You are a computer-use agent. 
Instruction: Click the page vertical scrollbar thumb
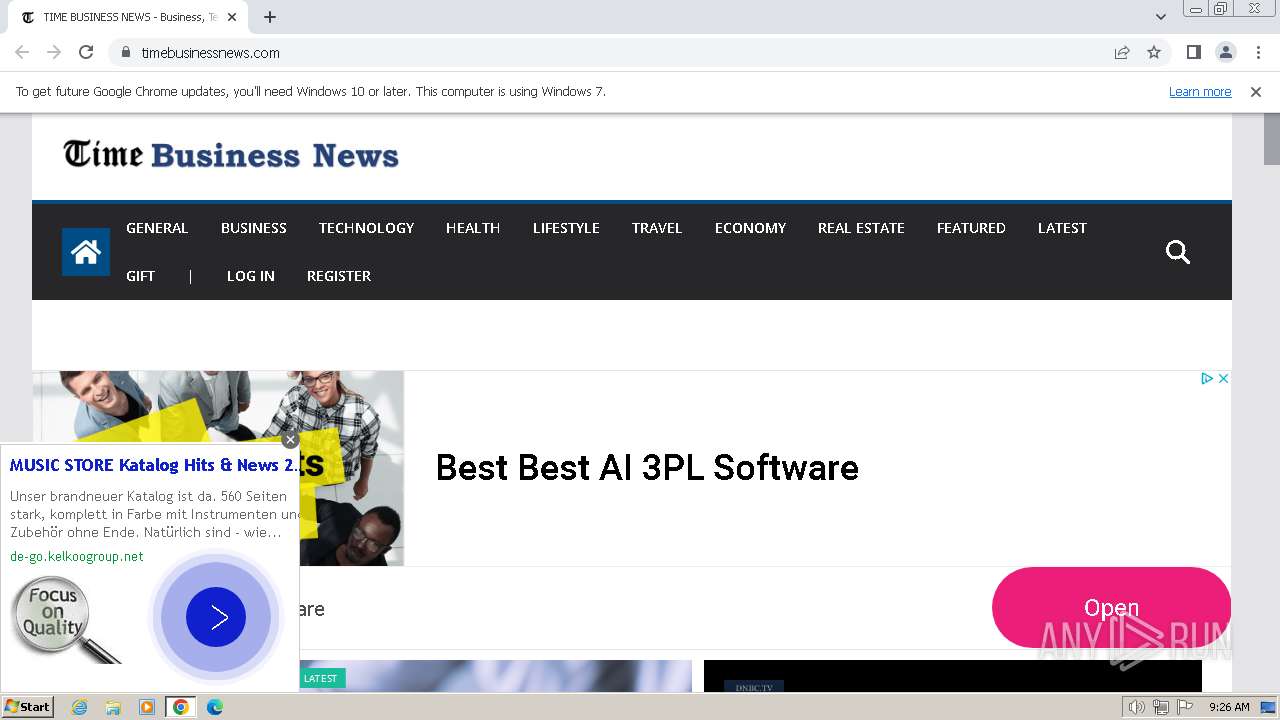pos(1271,138)
